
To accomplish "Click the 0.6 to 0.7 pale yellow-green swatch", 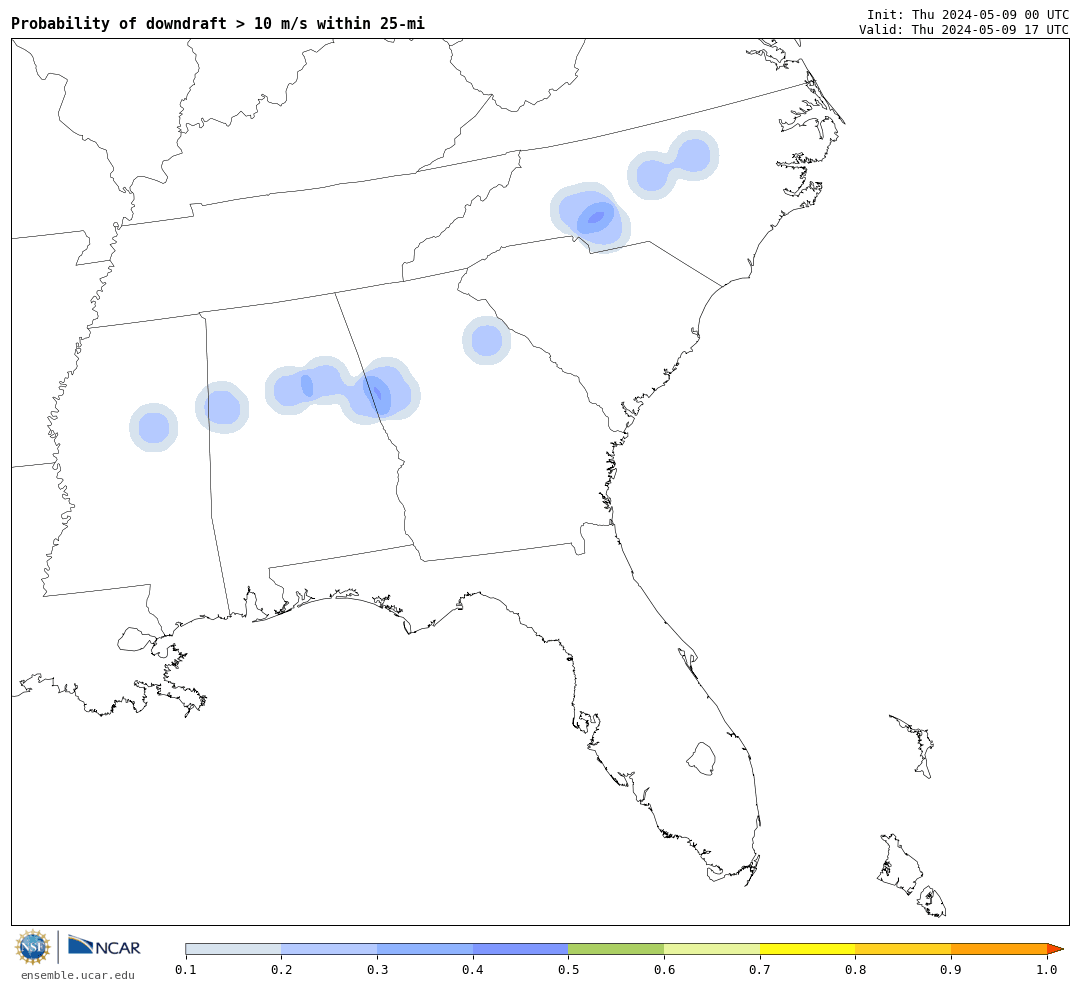I will [x=712, y=949].
